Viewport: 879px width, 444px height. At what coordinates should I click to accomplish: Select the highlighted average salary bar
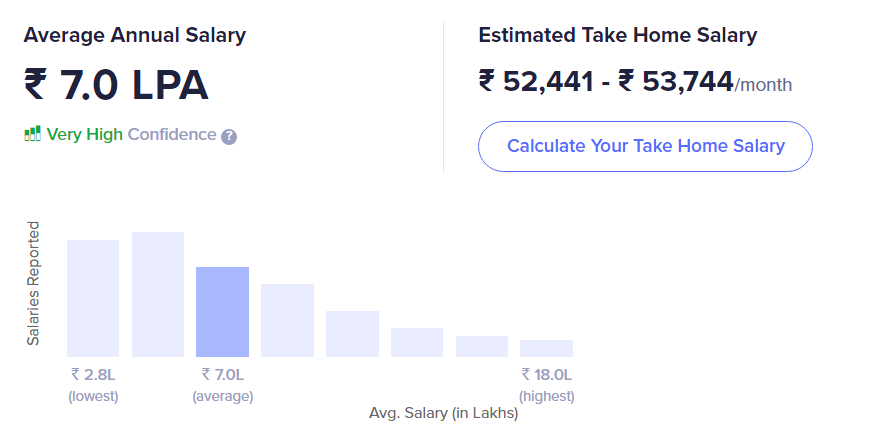[x=222, y=312]
